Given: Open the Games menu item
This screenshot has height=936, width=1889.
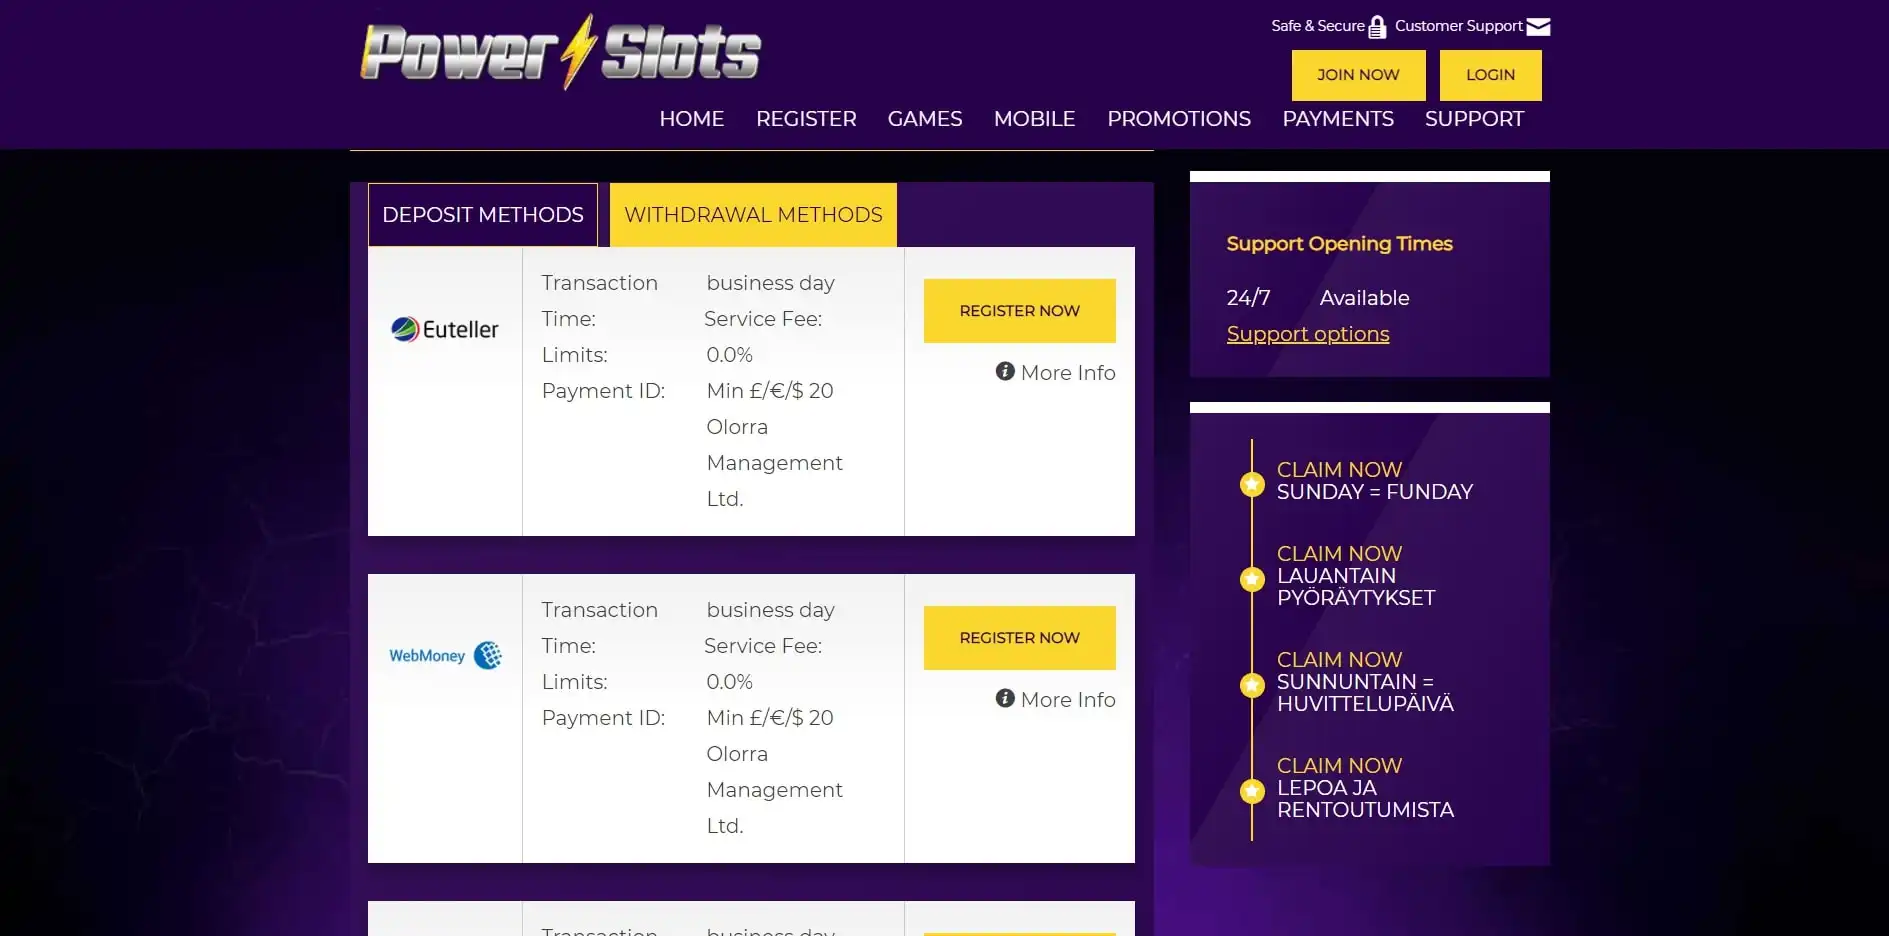Looking at the screenshot, I should tap(924, 119).
